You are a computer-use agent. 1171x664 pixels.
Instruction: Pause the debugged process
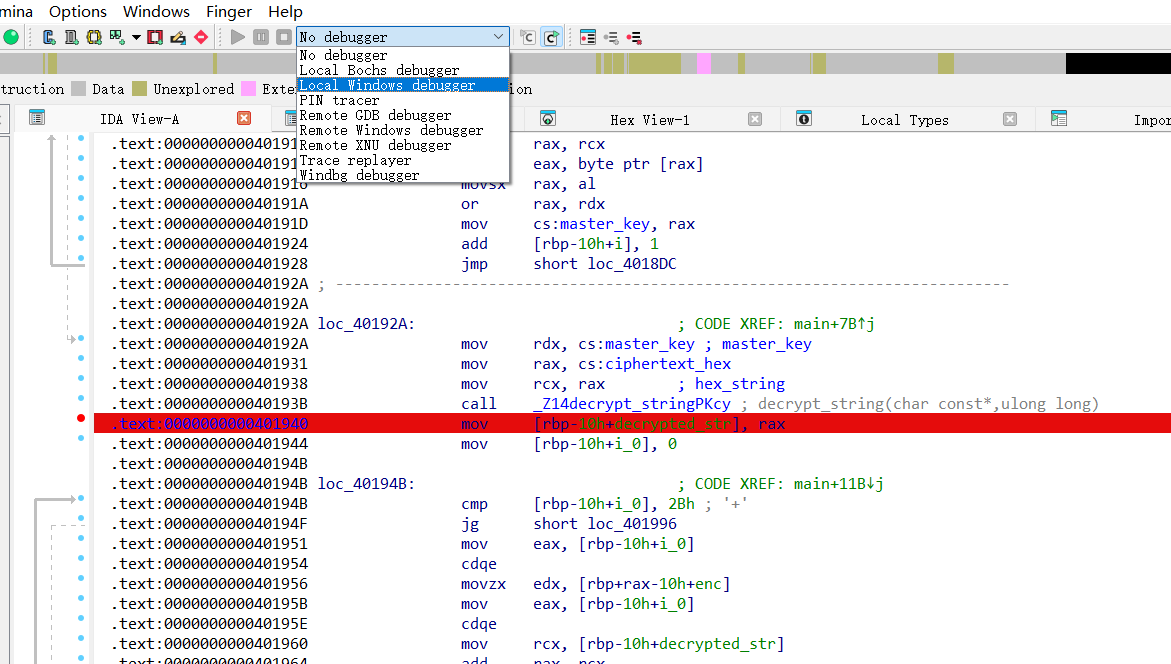(260, 37)
